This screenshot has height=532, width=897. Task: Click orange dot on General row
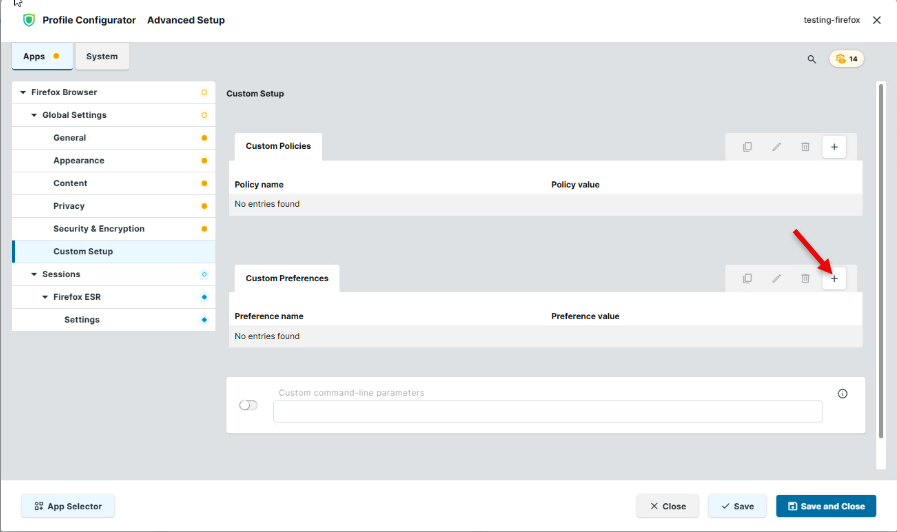(204, 138)
